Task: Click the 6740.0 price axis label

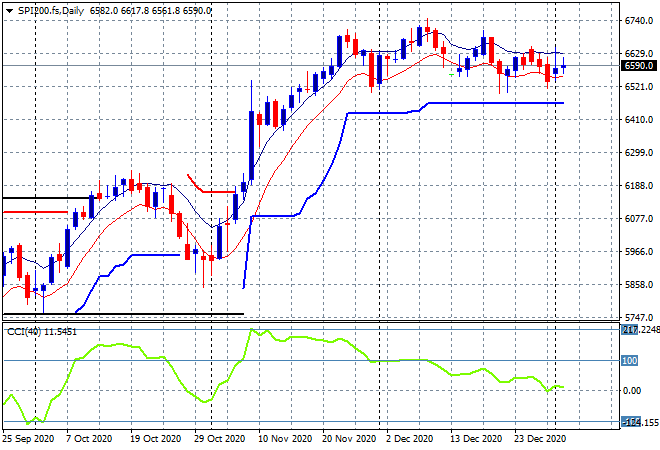Action: [x=639, y=21]
